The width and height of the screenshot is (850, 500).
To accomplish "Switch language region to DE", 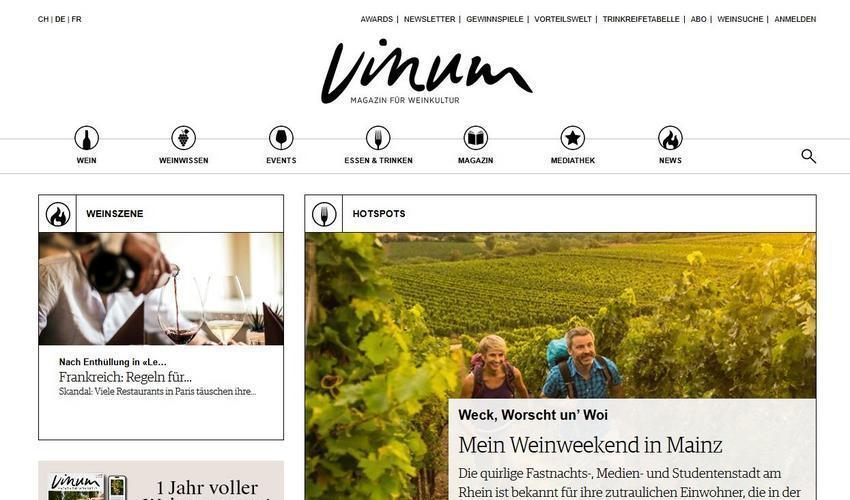I will click(x=60, y=19).
